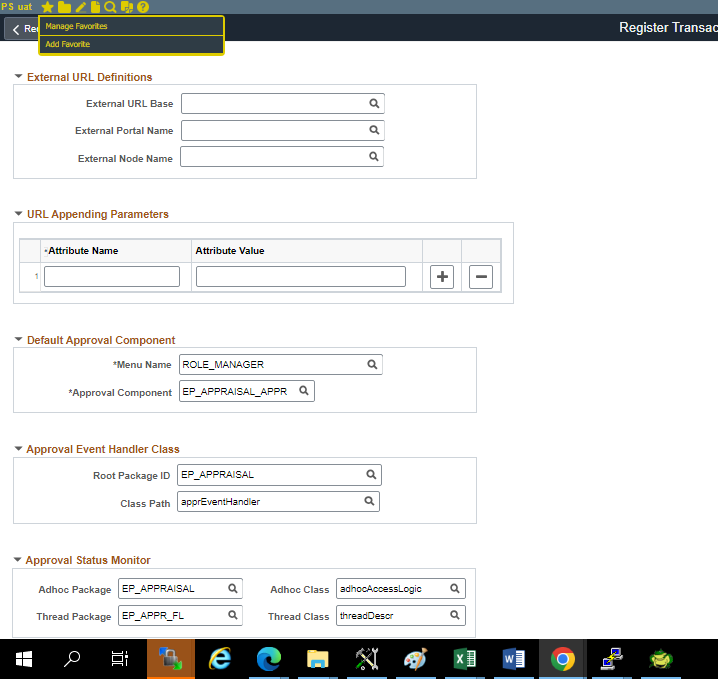Open the highlighted orange app on taskbar
Image resolution: width=718 pixels, height=679 pixels.
point(171,659)
